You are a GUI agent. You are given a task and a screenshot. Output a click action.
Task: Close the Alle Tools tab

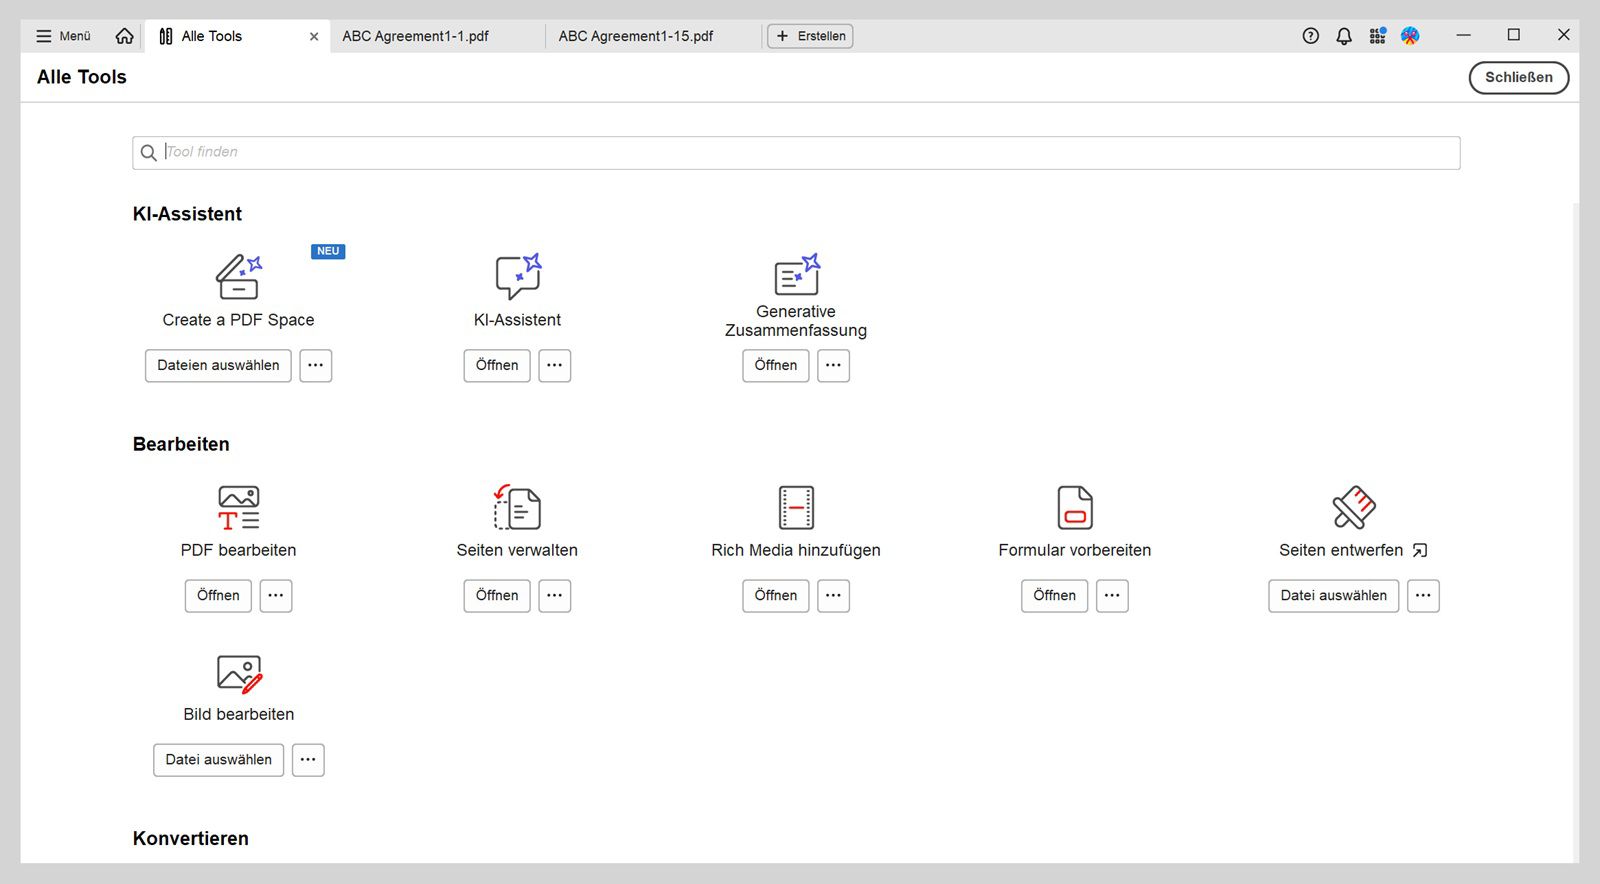click(314, 36)
